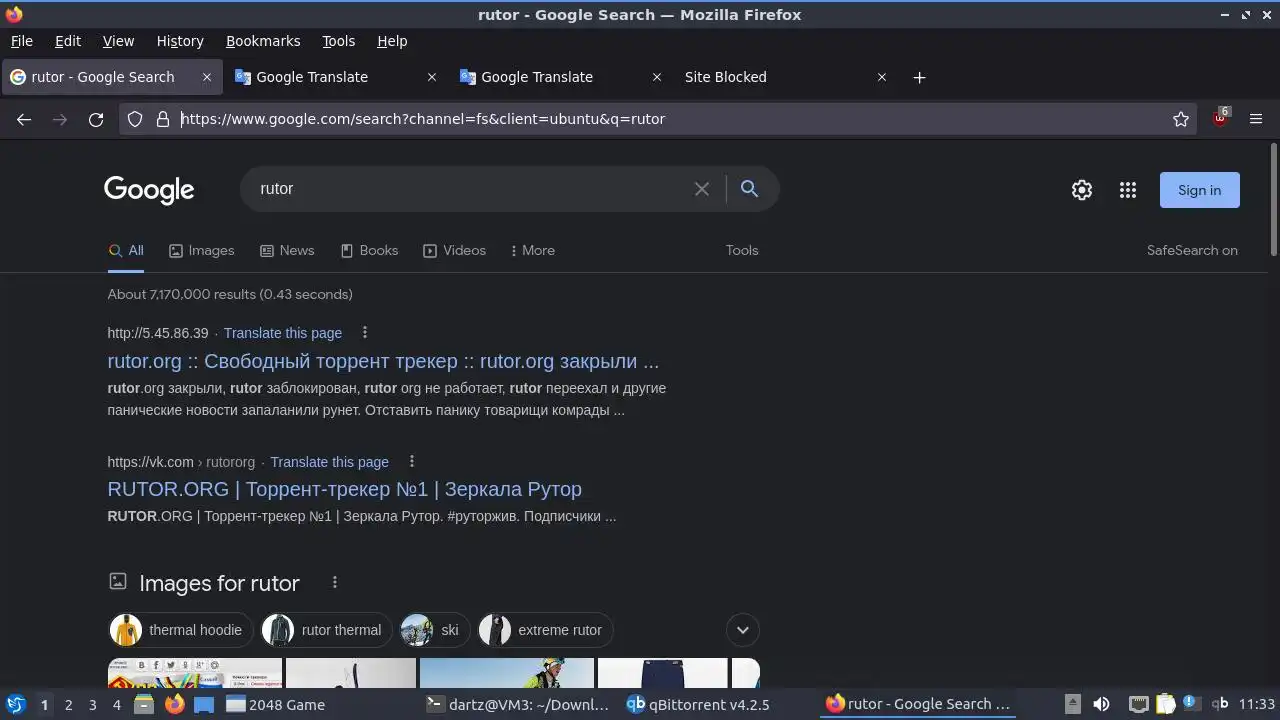Launch Firefox from the taskbar quick launch
This screenshot has width=1280, height=720.
coord(174,705)
